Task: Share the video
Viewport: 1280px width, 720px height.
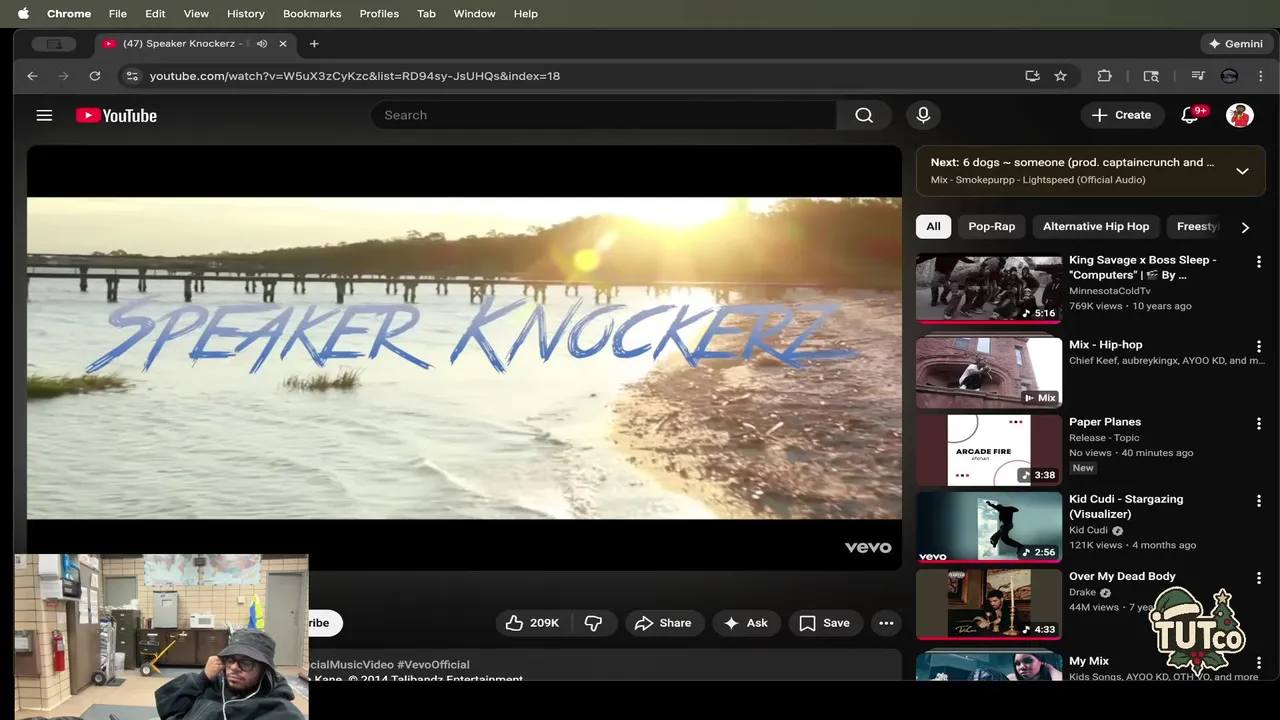Action: [x=664, y=623]
